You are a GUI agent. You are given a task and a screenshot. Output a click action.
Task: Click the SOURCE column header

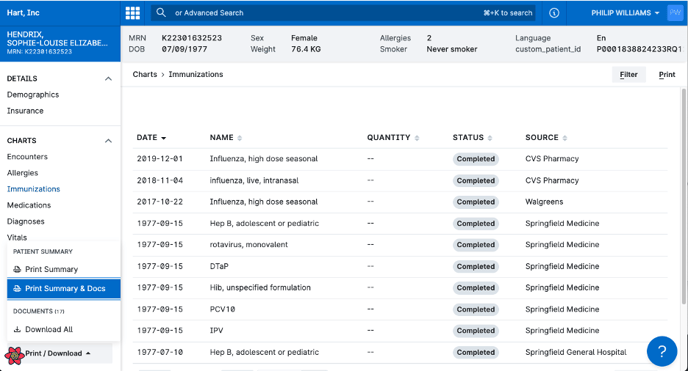542,138
